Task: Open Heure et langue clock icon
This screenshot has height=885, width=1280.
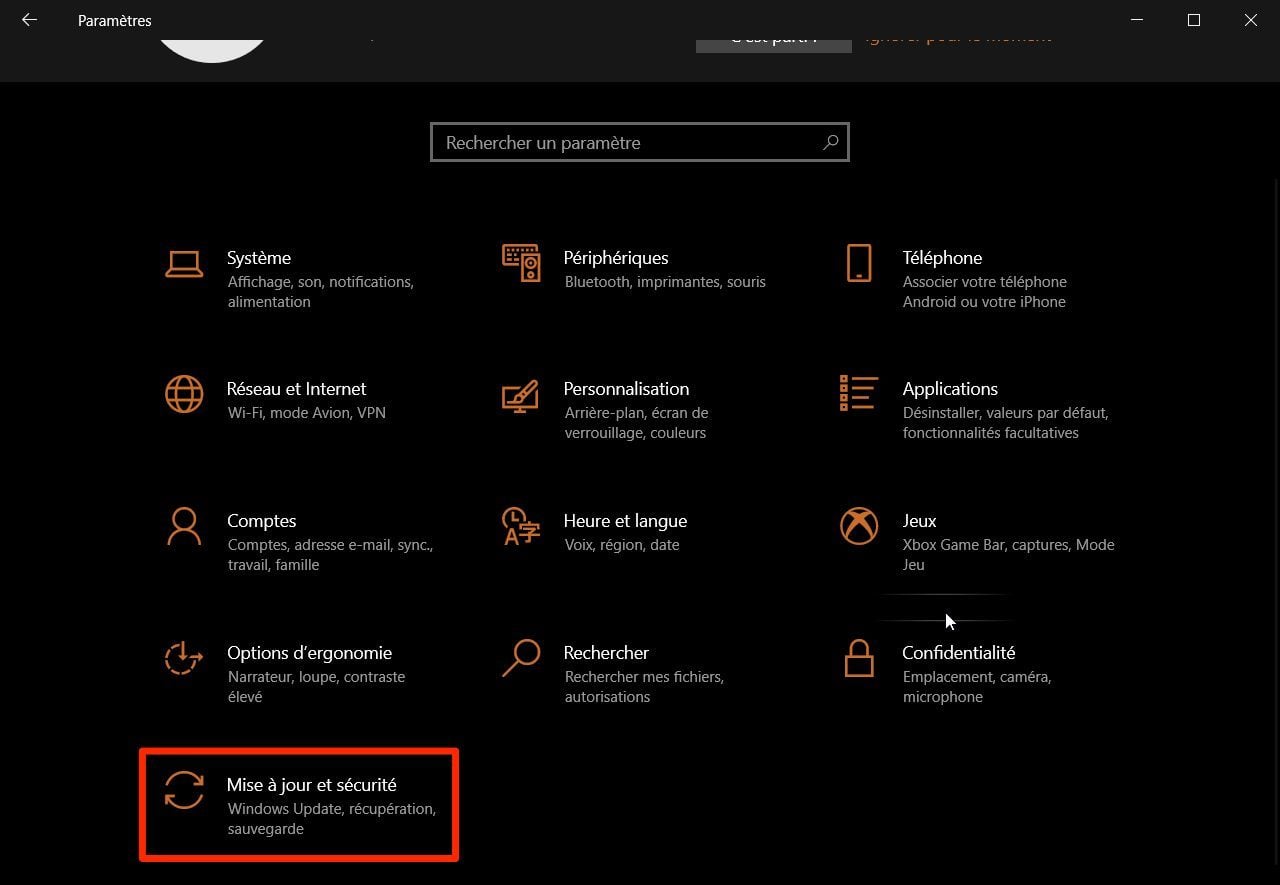Action: 521,526
